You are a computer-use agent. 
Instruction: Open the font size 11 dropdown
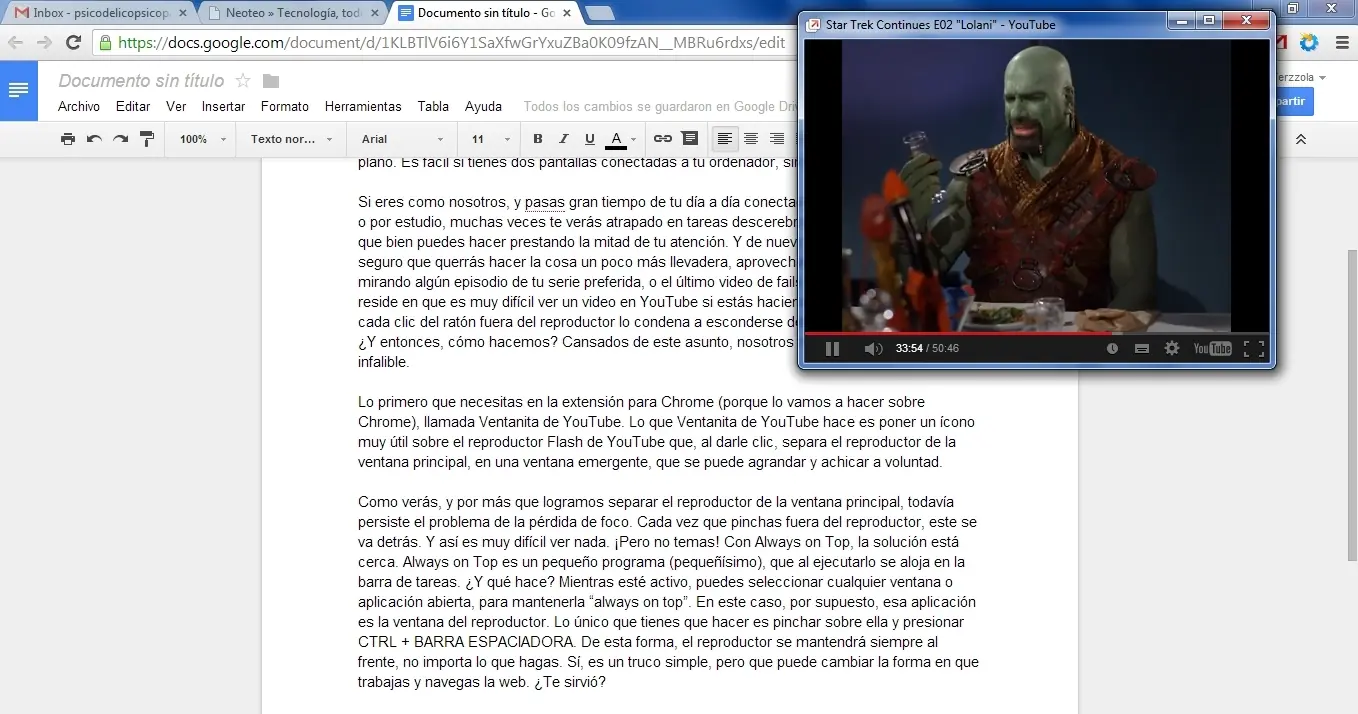(491, 139)
